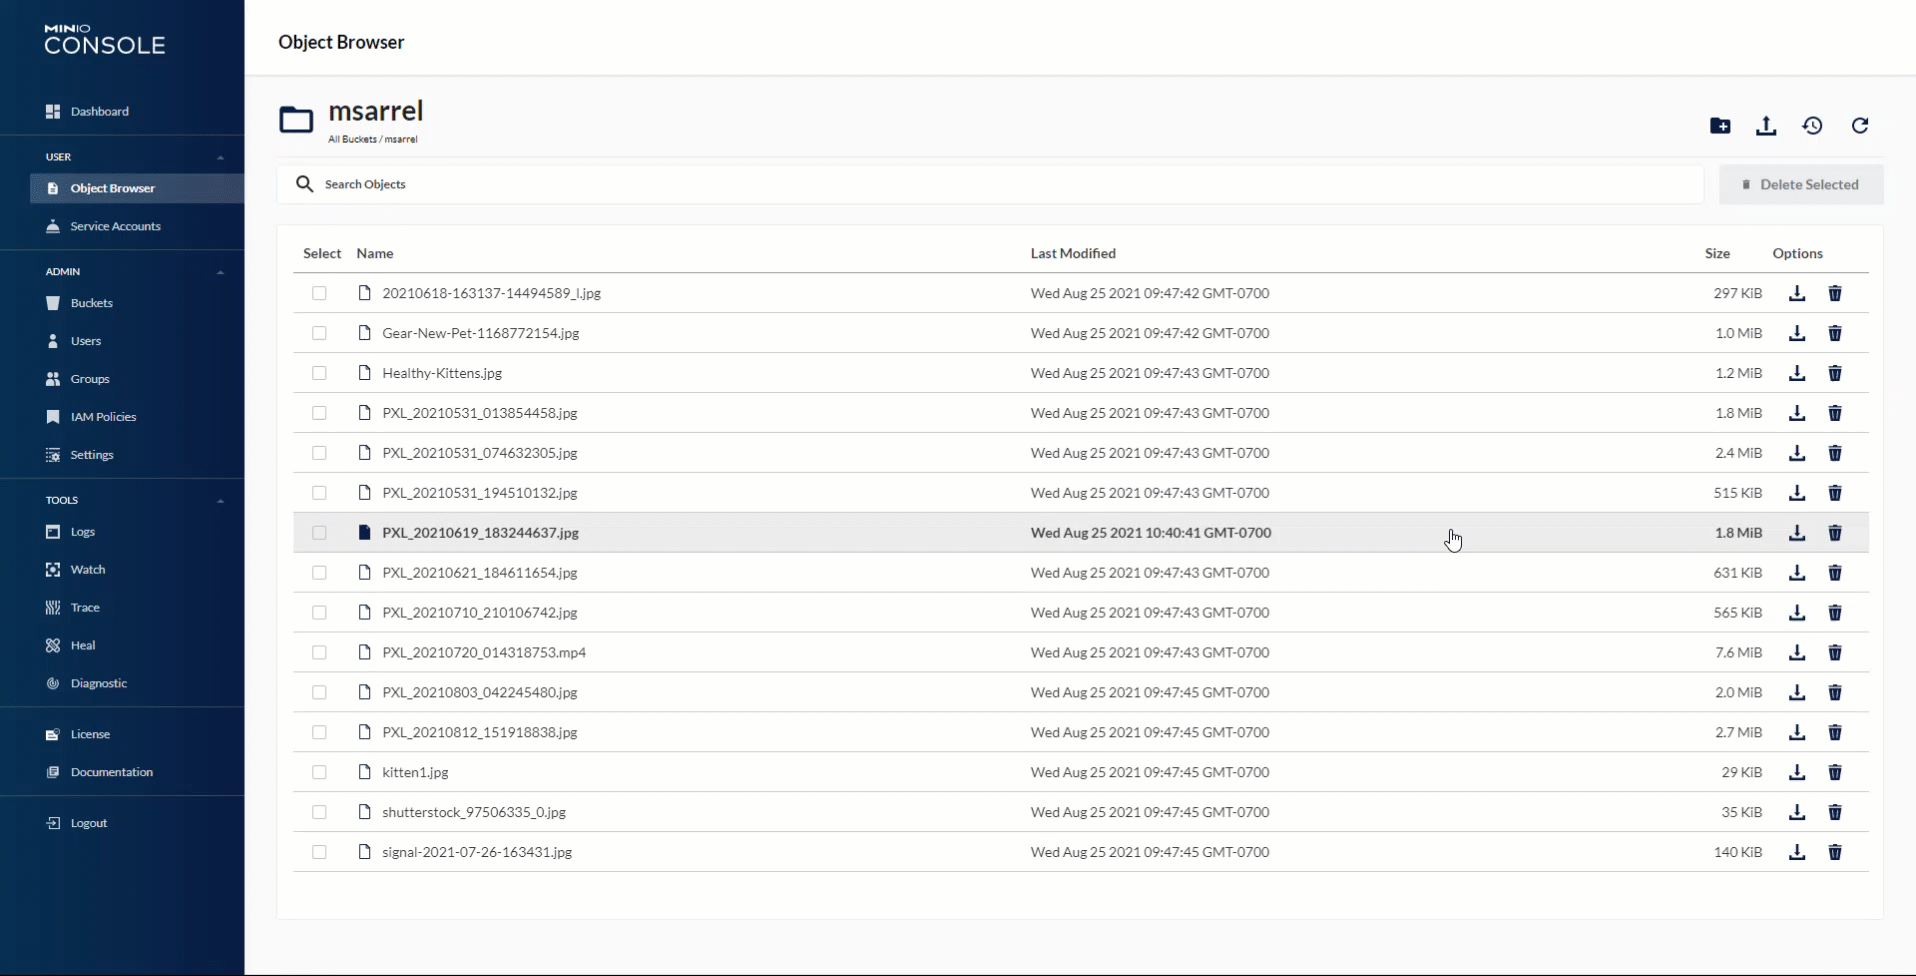Collapse the USER sidebar section

(x=220, y=157)
